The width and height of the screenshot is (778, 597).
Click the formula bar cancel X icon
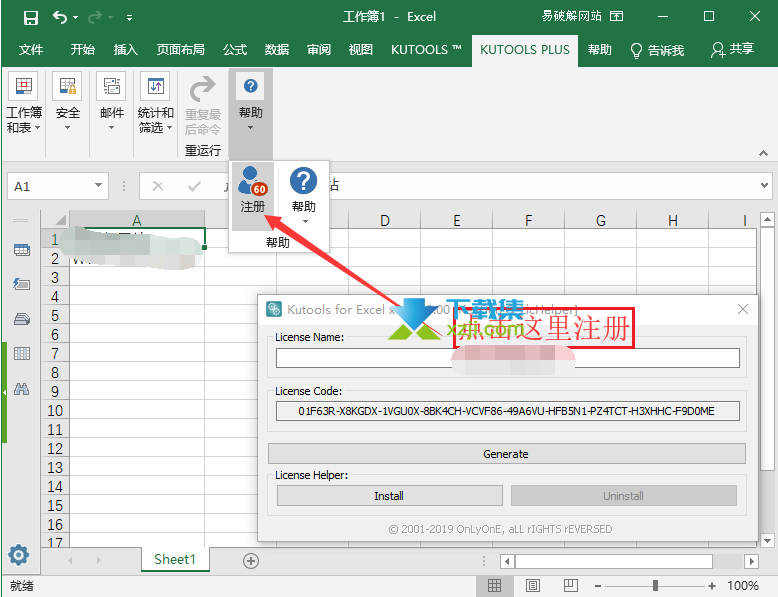(158, 186)
